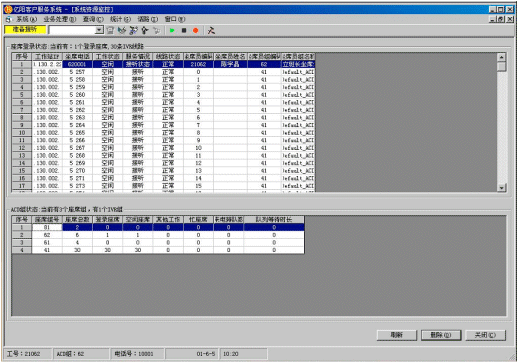Click the 刷新 button
Viewport: 517px width, 362px height.
[x=397, y=335]
